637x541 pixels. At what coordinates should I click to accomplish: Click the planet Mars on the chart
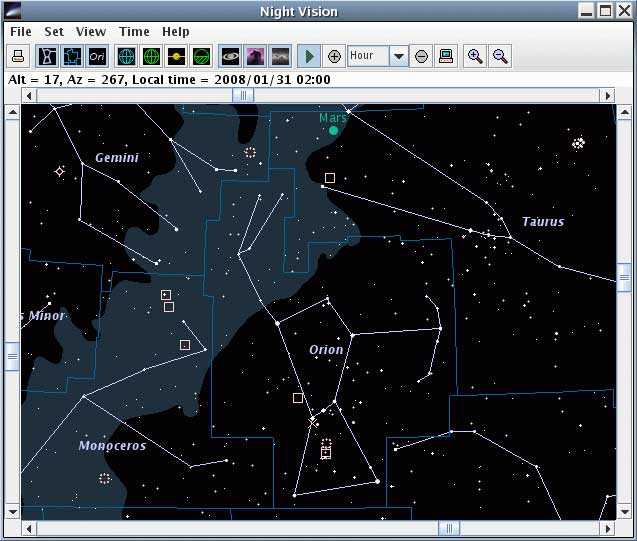point(334,130)
